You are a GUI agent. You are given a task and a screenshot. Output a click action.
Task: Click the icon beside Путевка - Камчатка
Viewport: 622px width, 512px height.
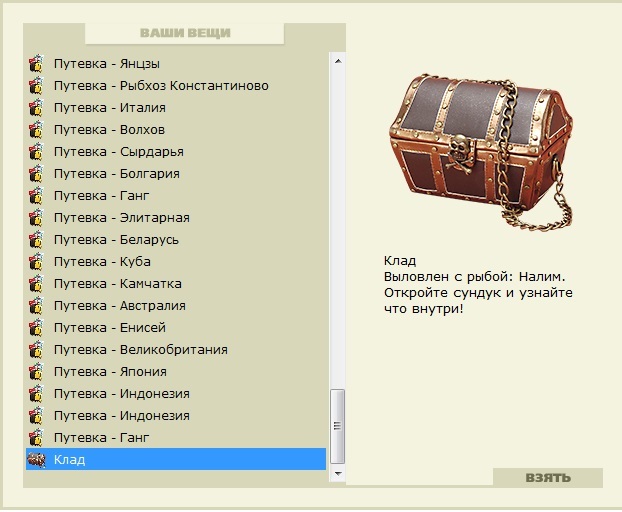pyautogui.click(x=36, y=284)
